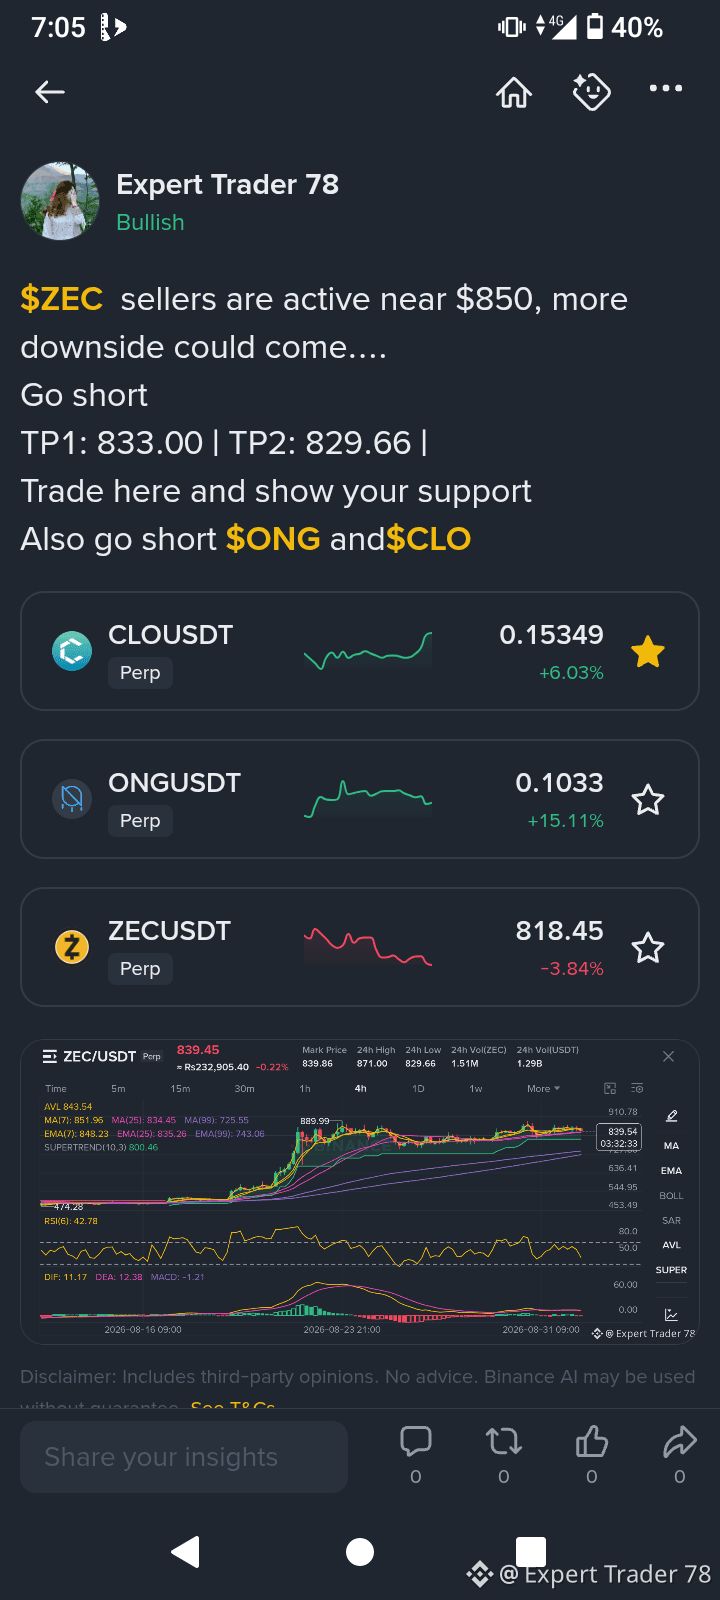Tap the repost arrows icon
Screen dimensions: 720x1600
[504, 1441]
